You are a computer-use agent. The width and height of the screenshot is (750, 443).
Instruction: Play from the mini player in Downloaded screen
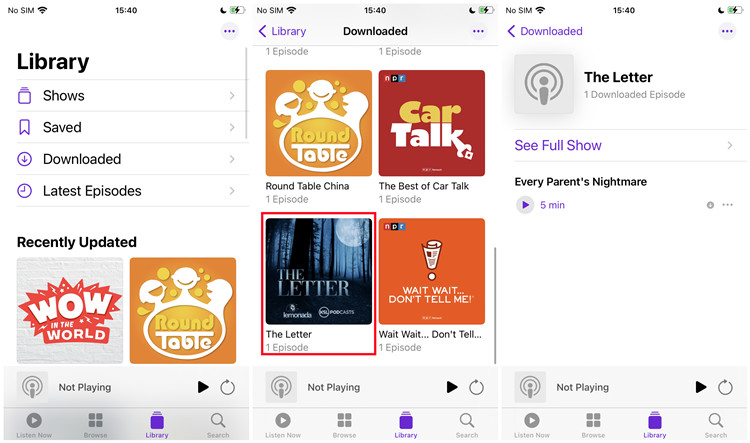point(452,387)
